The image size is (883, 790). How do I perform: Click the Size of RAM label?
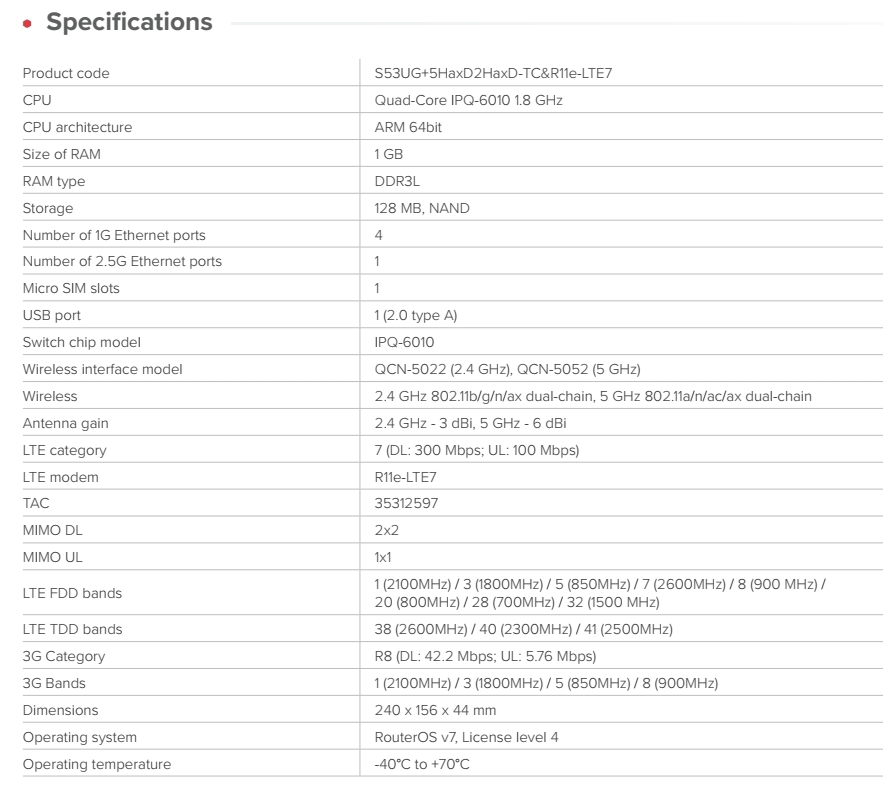[x=62, y=154]
